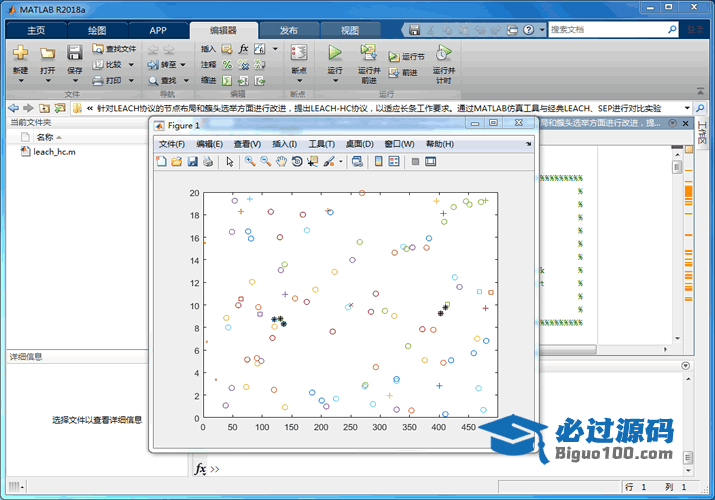Image resolution: width=715 pixels, height=500 pixels.
Task: Select the Zoom In tool in Figure 1
Action: (249, 161)
